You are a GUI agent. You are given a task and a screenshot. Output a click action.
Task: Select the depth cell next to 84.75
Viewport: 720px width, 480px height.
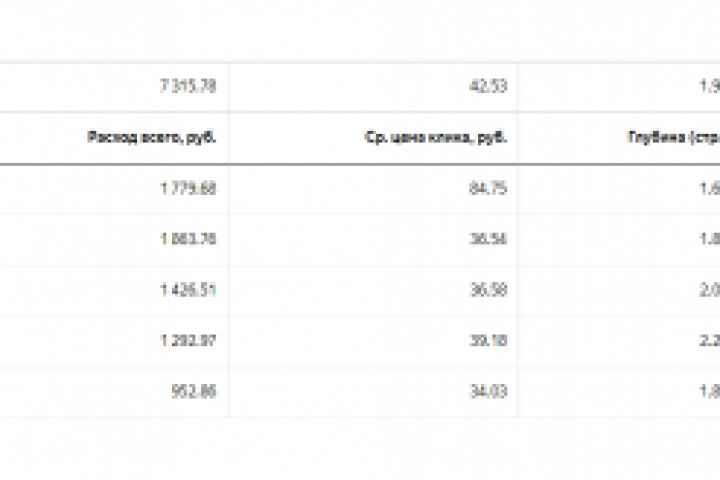[708, 189]
